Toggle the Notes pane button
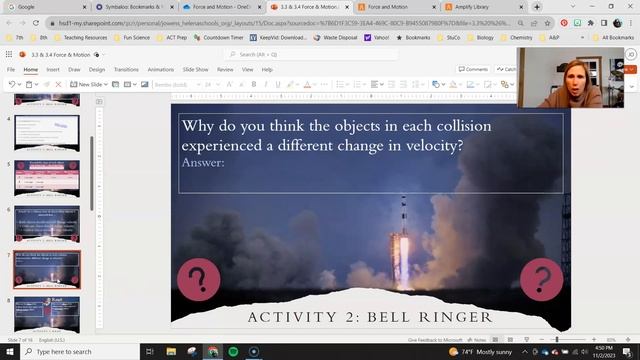The width and height of the screenshot is (640, 360). 477,340
